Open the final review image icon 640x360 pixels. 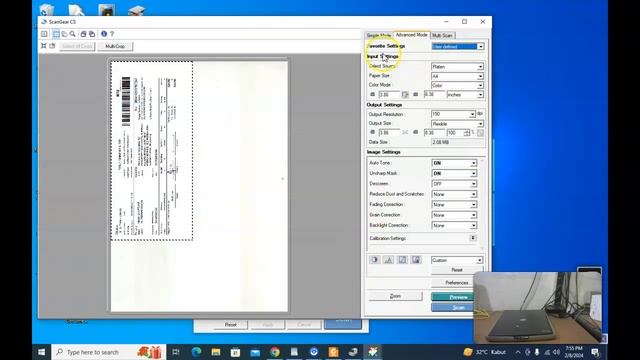click(416, 260)
